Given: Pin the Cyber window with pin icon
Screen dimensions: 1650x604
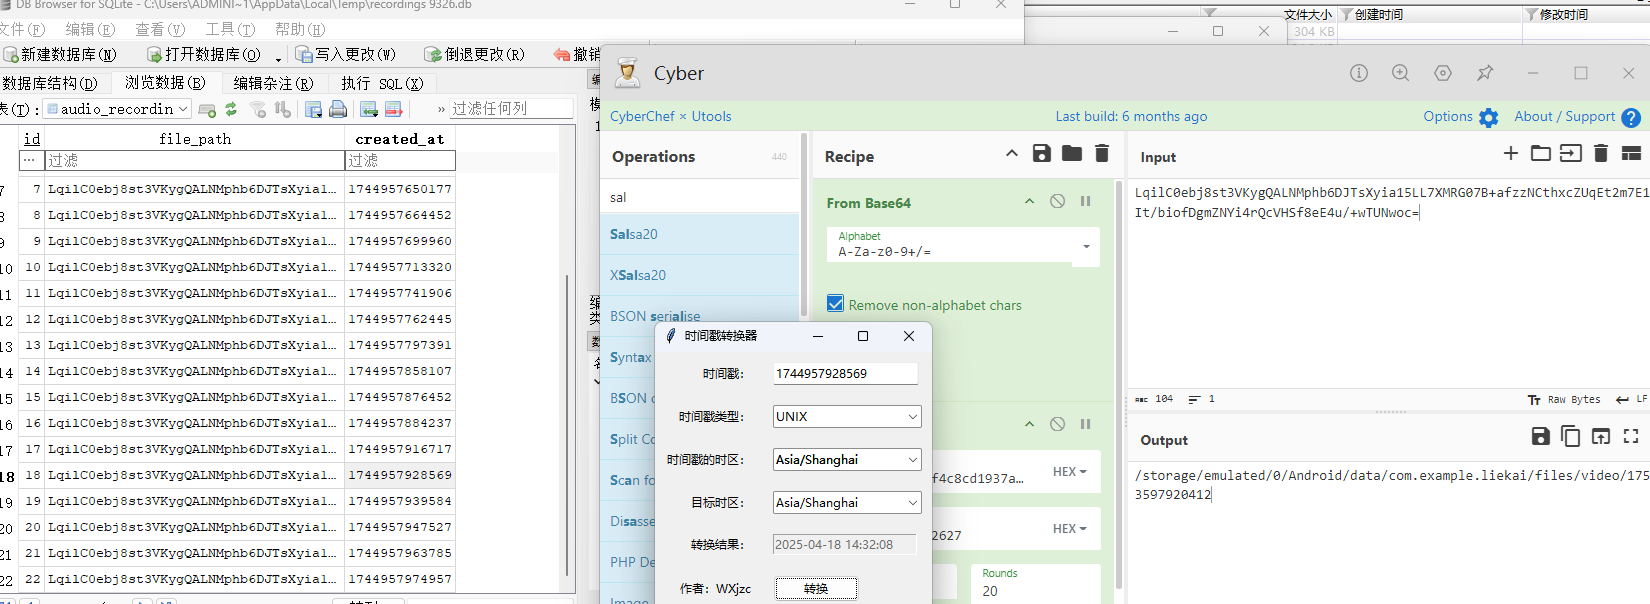Looking at the screenshot, I should pos(1485,73).
